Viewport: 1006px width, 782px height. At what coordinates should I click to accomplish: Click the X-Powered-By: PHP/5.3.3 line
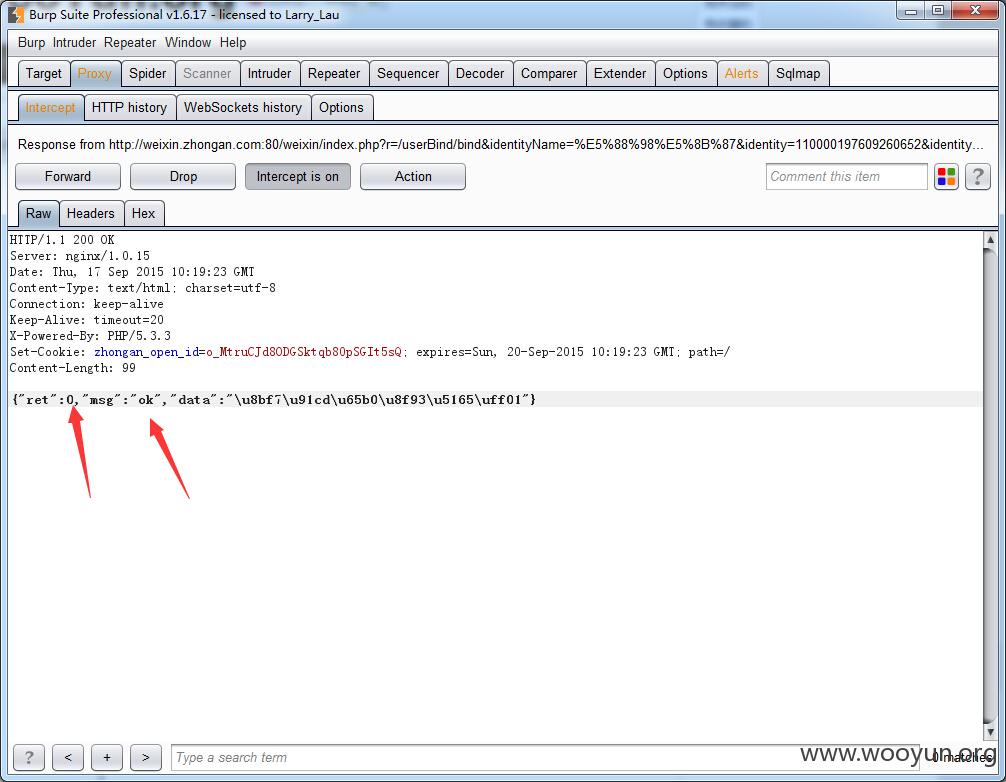tap(90, 336)
